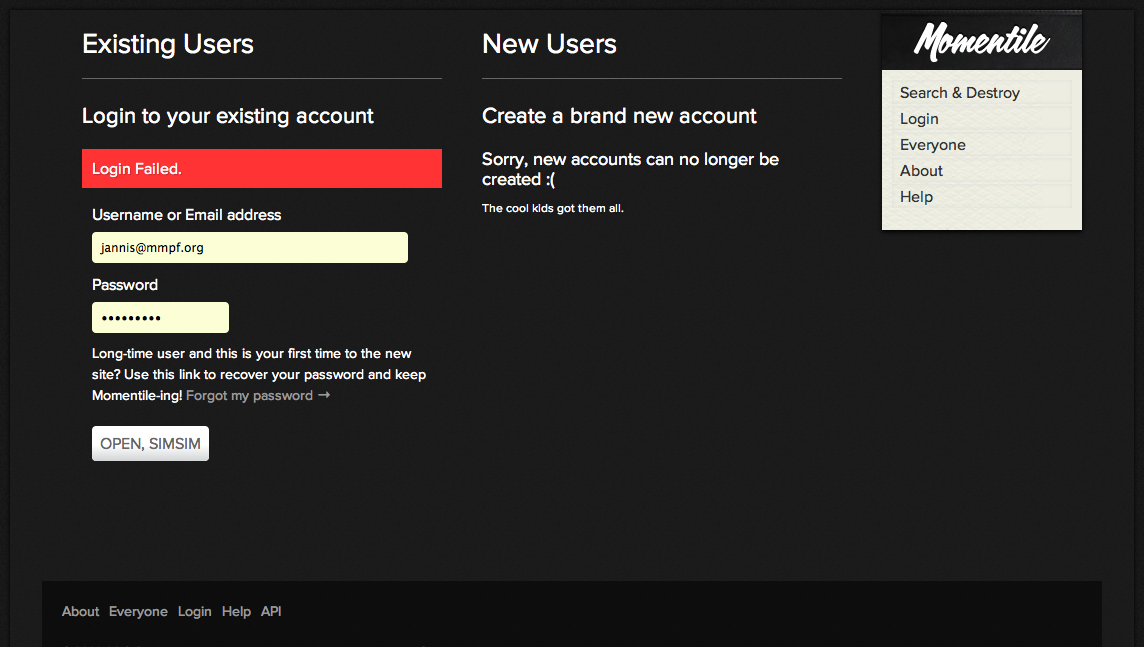This screenshot has height=647, width=1144.
Task: Open the About link in the footer
Action: coord(80,611)
